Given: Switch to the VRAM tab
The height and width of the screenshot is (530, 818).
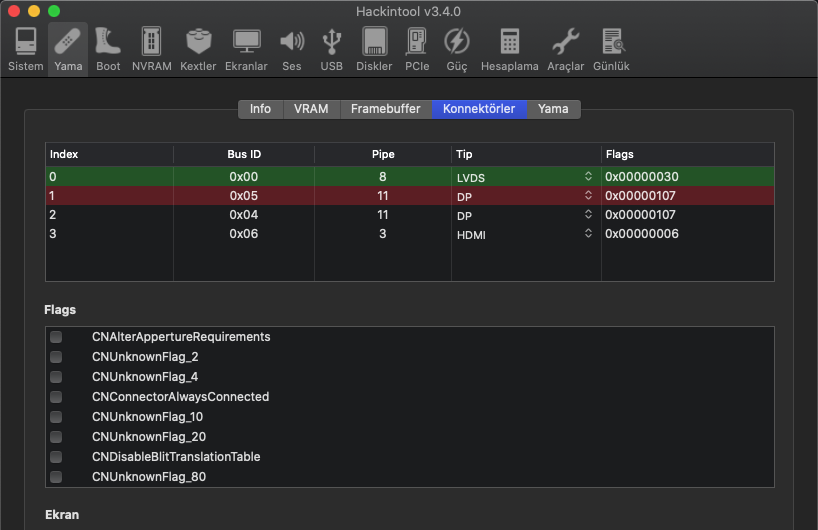Looking at the screenshot, I should click(311, 109).
